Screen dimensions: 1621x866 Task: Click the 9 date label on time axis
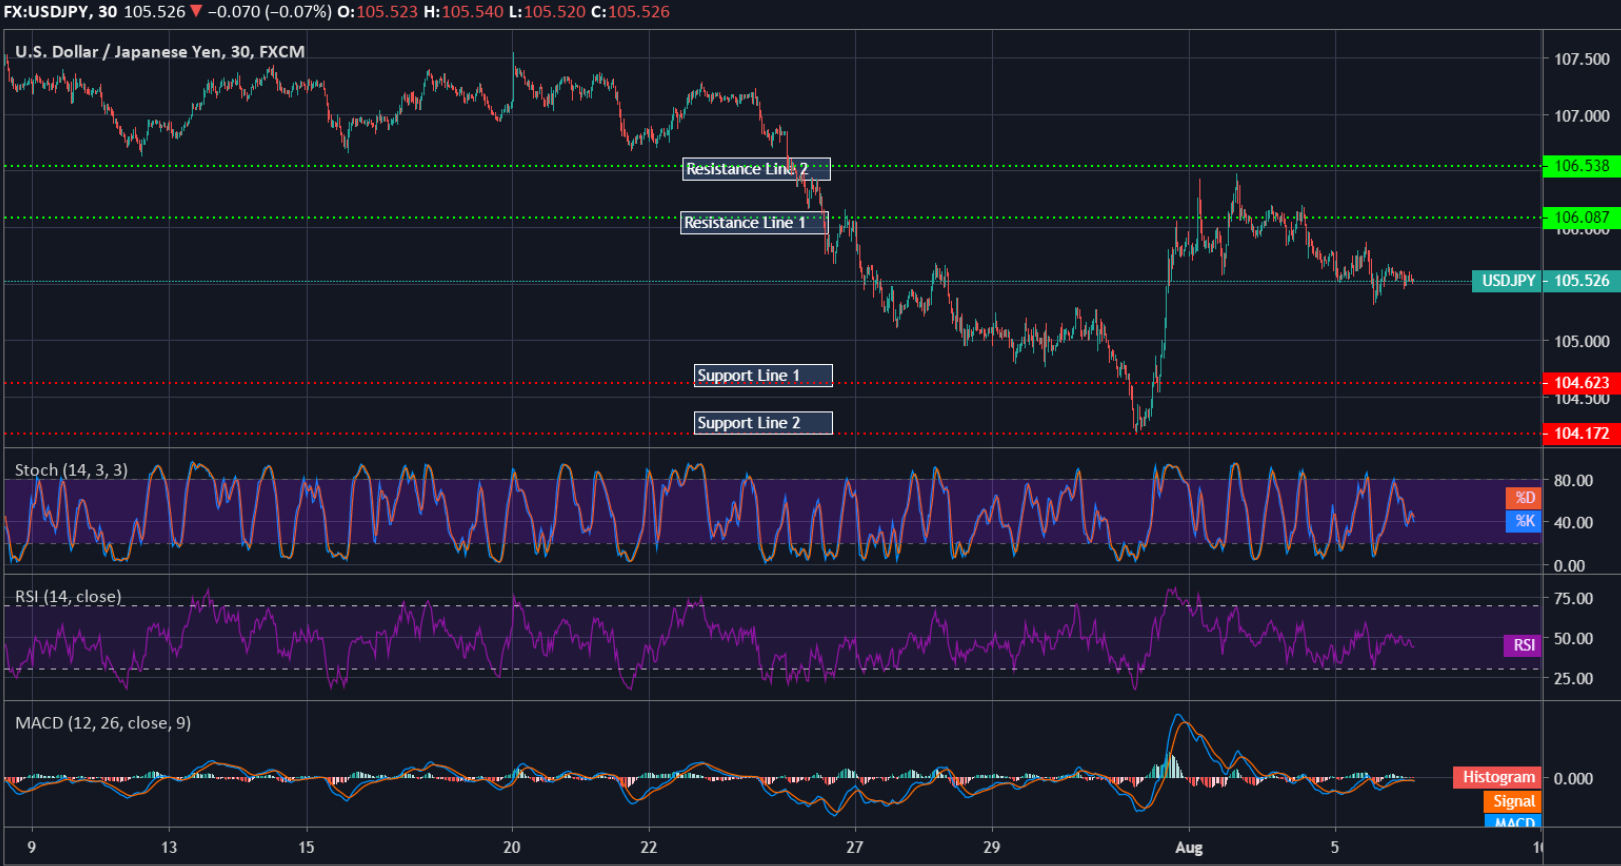[32, 848]
